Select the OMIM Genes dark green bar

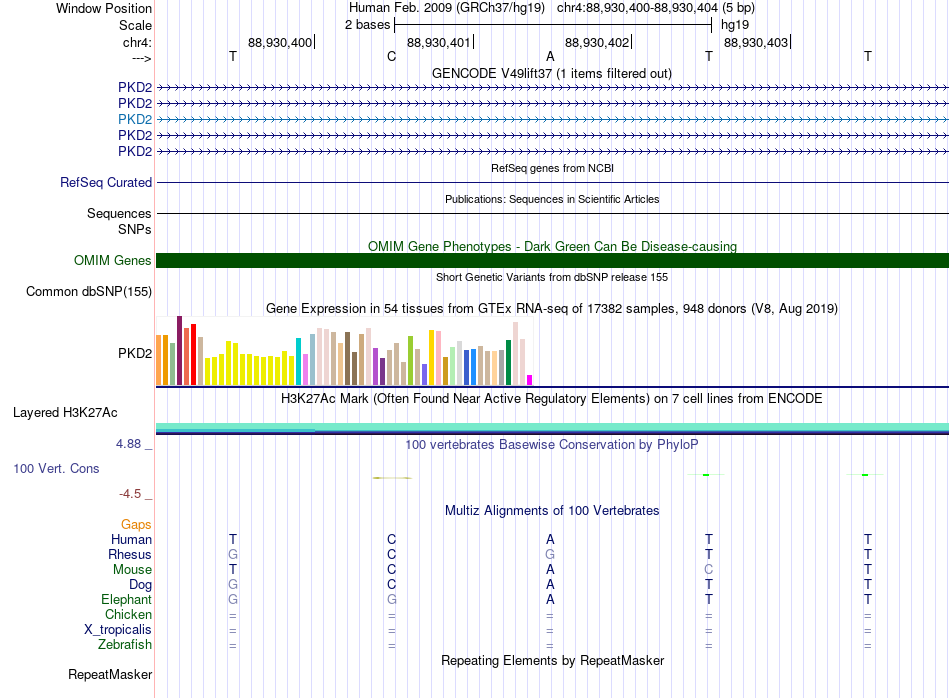tap(552, 261)
